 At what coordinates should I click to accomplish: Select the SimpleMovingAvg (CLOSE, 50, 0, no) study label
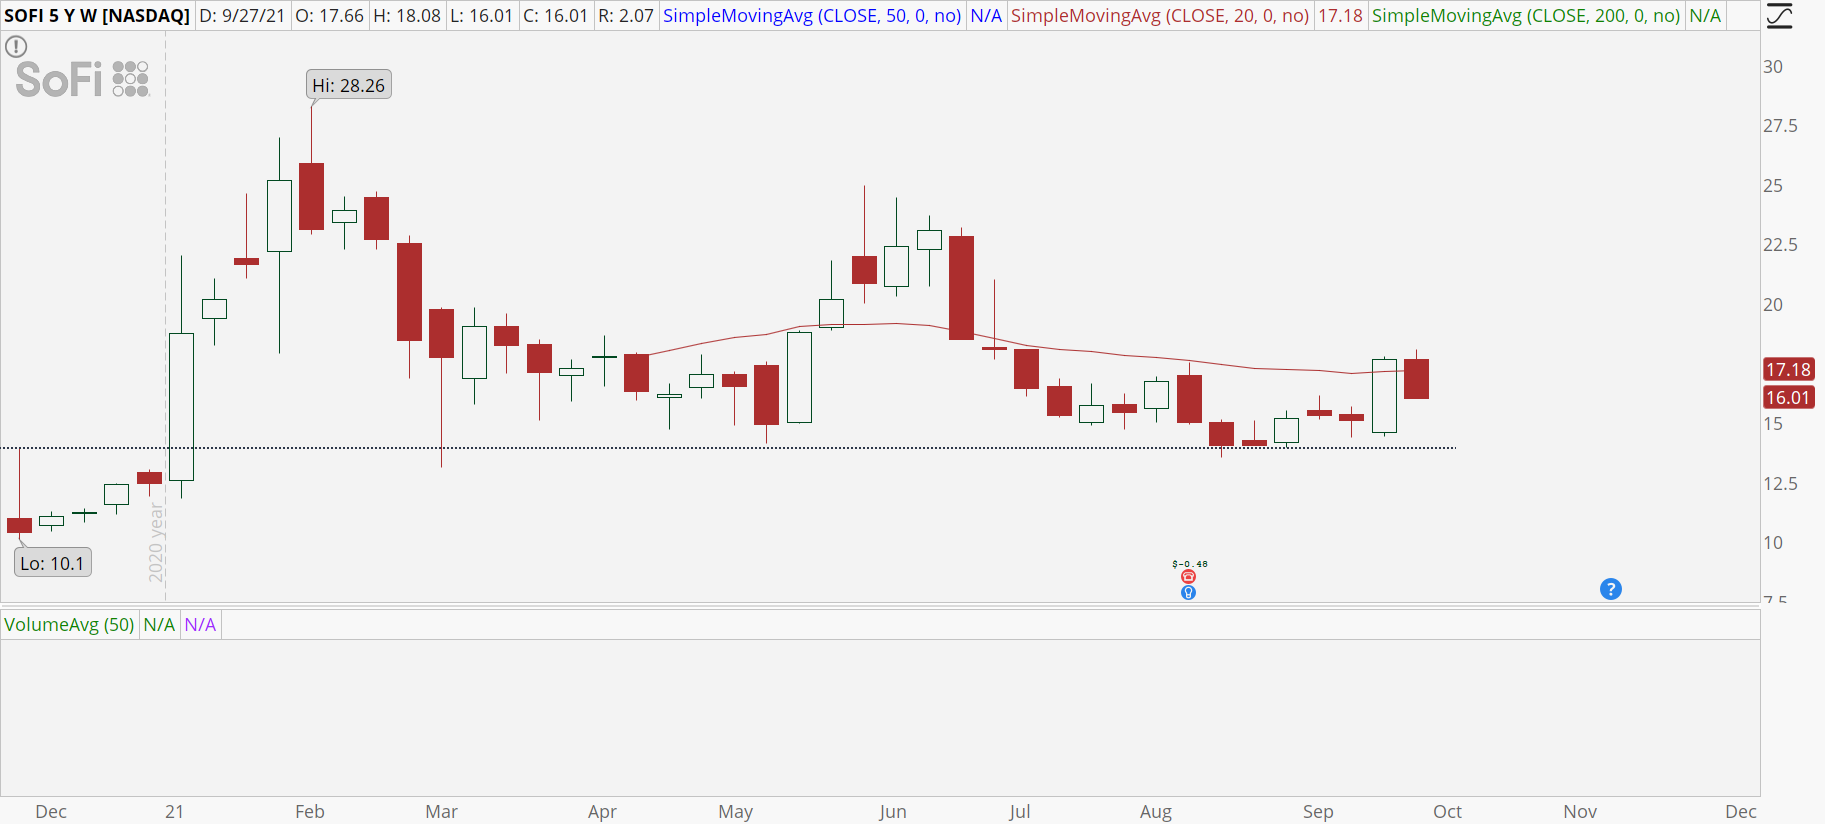[812, 16]
